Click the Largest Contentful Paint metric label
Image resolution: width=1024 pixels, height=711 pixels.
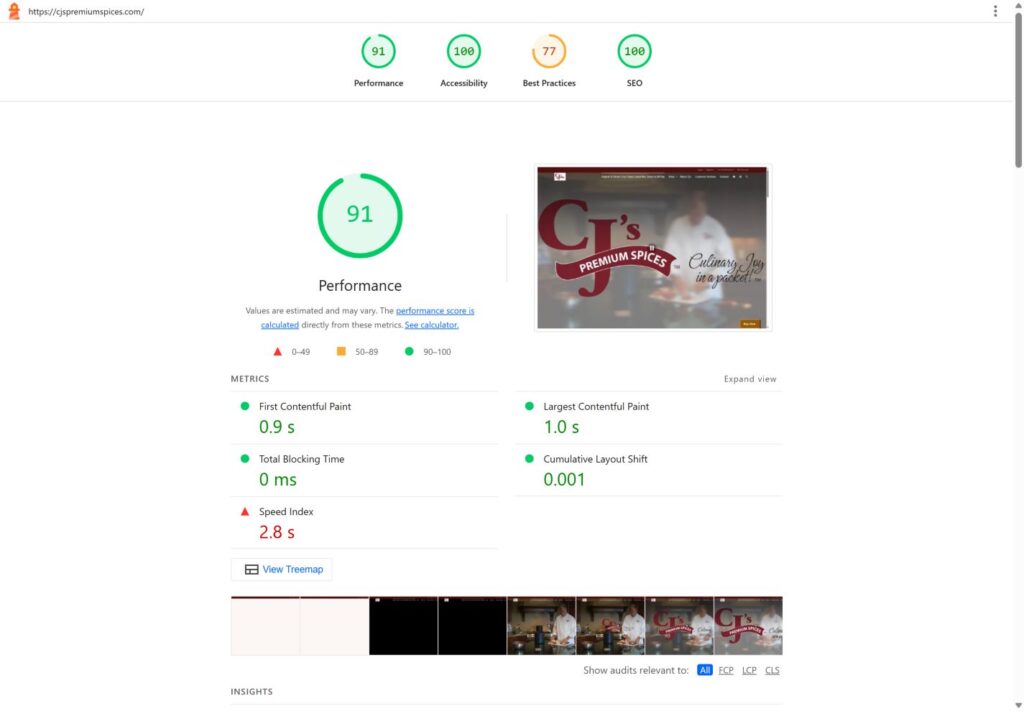point(596,406)
